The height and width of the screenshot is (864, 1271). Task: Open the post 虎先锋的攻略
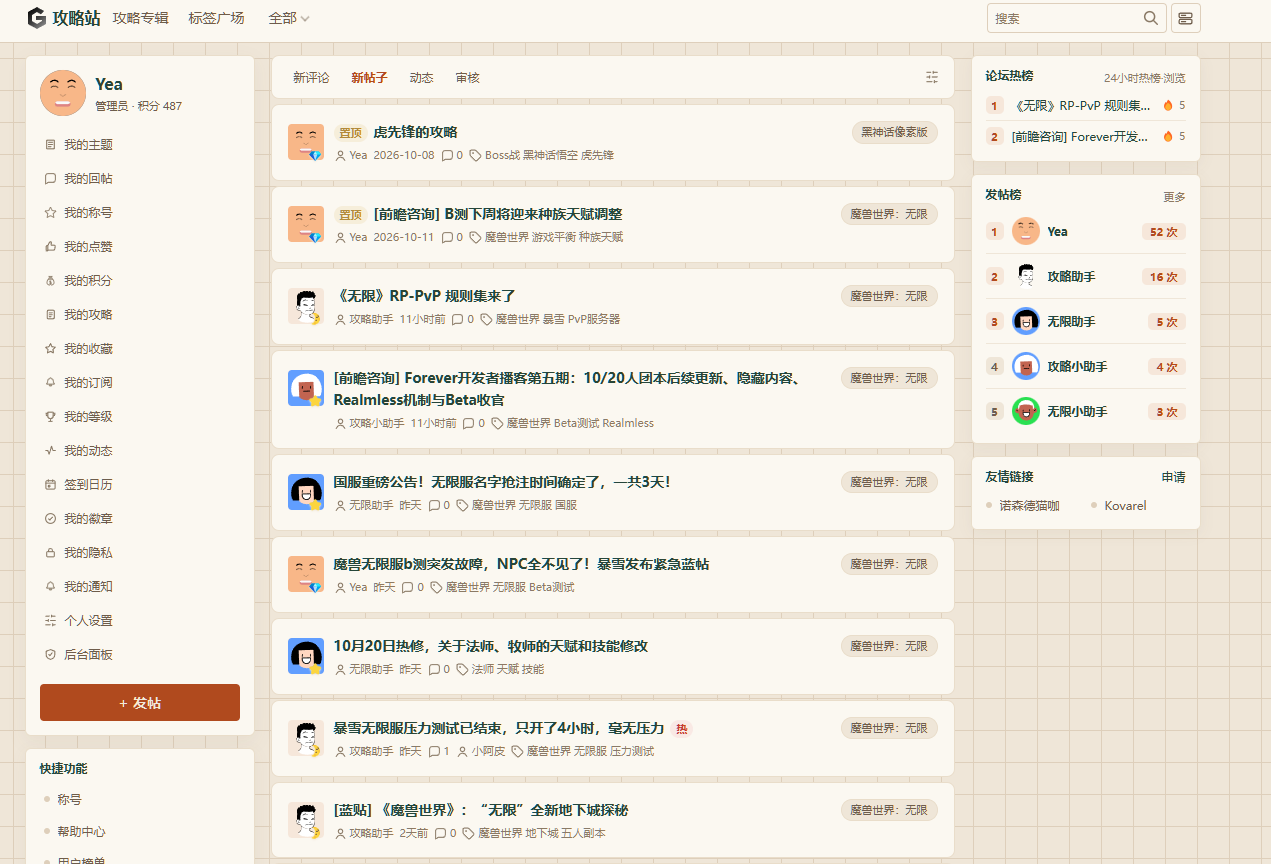tap(415, 132)
